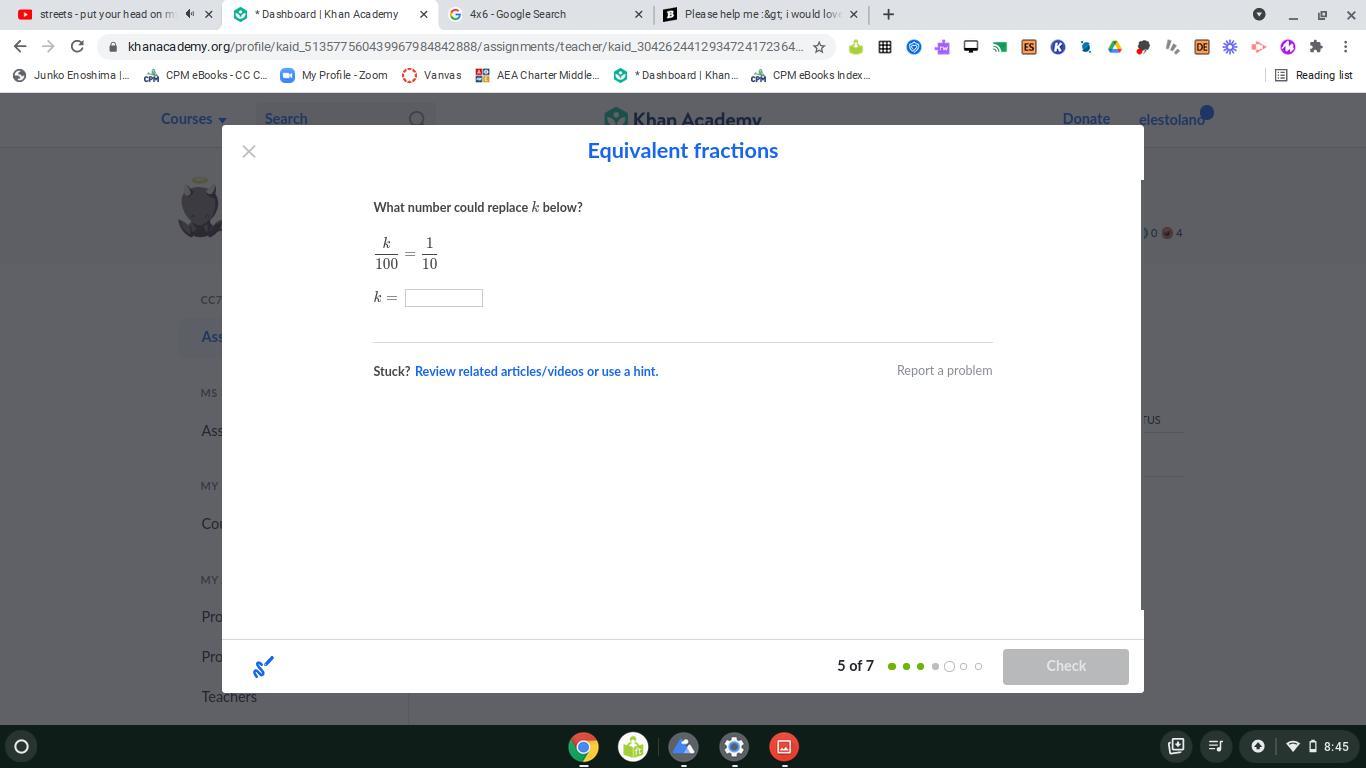Open the green cast extension
The width and height of the screenshot is (1366, 768).
click(1000, 47)
